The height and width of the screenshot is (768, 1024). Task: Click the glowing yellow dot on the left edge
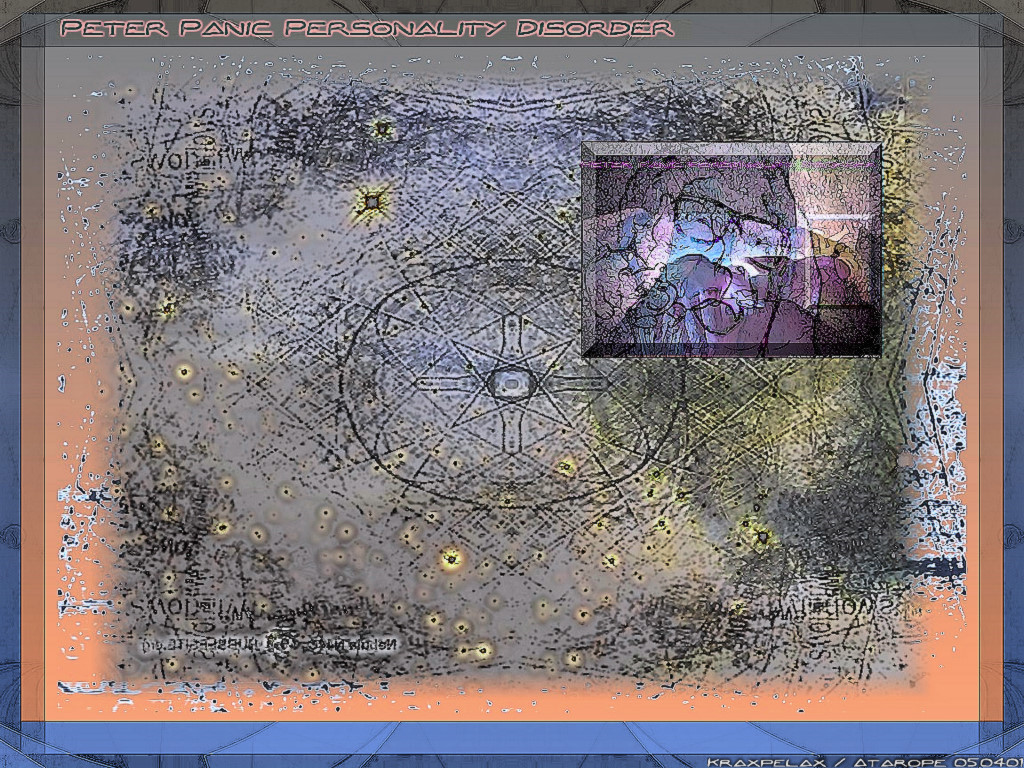[183, 372]
